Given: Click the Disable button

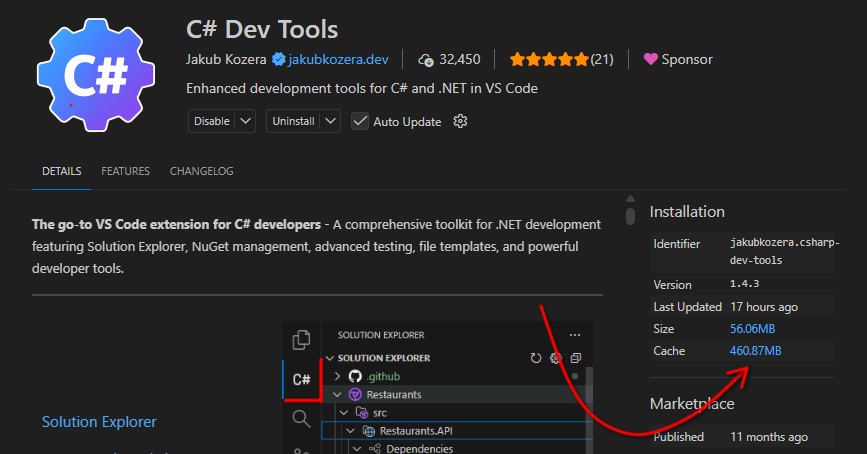Looking at the screenshot, I should tap(212, 121).
